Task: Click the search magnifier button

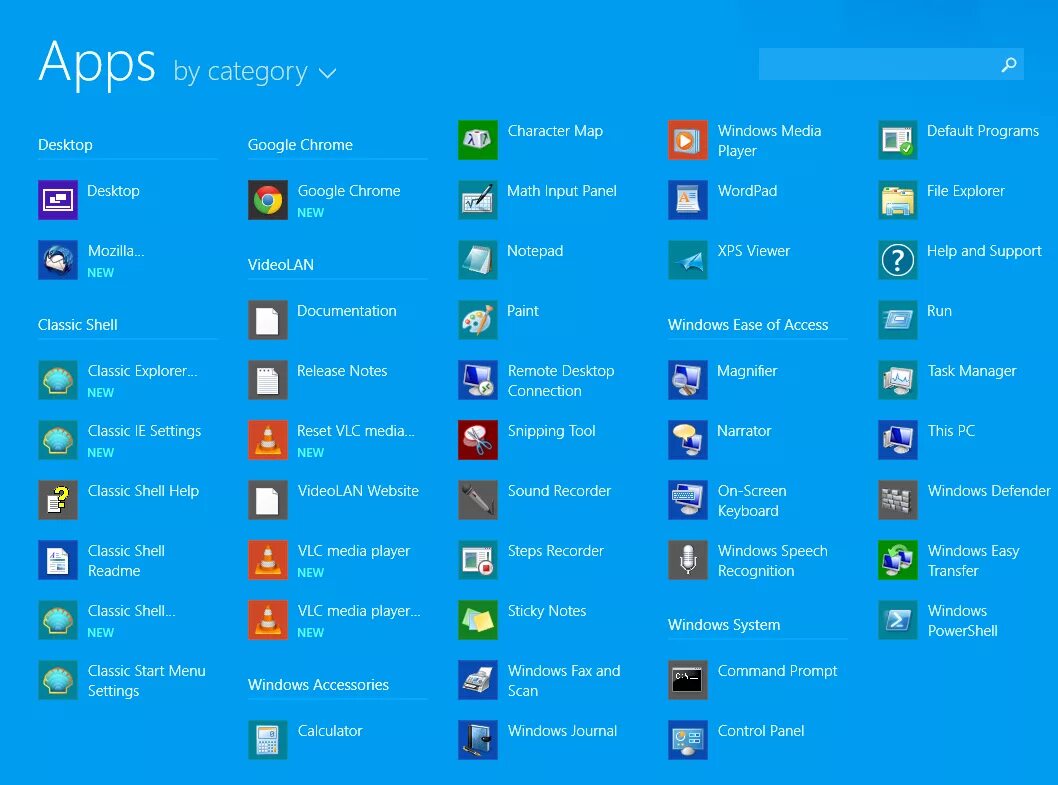Action: pyautogui.click(x=1009, y=64)
